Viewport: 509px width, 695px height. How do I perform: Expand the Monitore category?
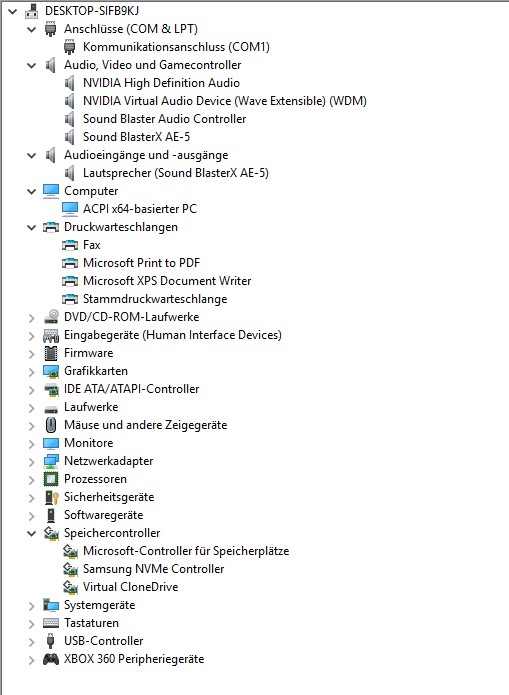[31, 444]
